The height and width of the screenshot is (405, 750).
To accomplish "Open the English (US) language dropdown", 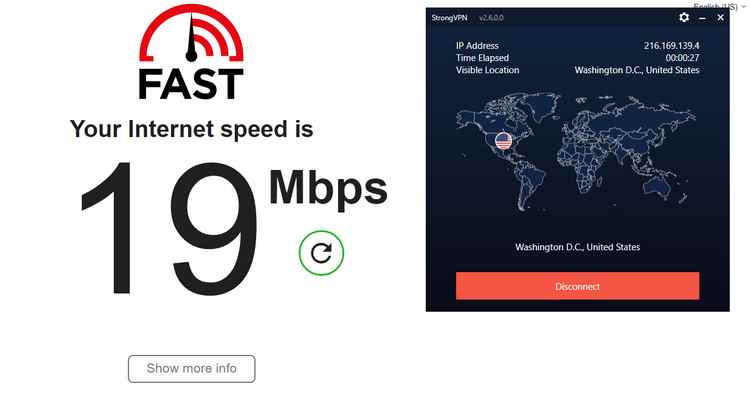I will pos(719,6).
